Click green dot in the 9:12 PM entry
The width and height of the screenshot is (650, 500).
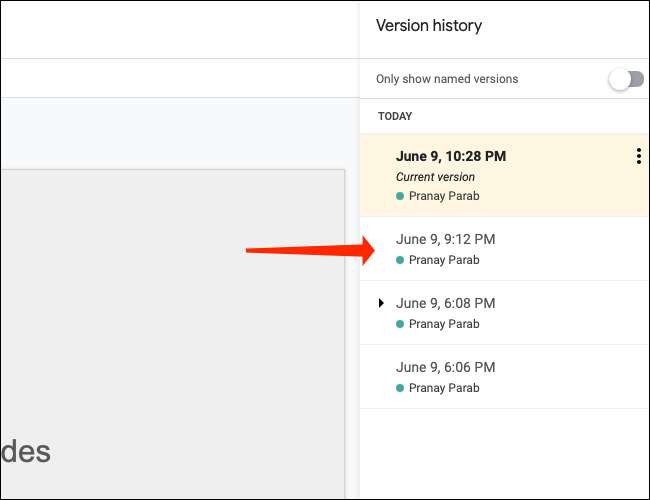click(x=400, y=260)
